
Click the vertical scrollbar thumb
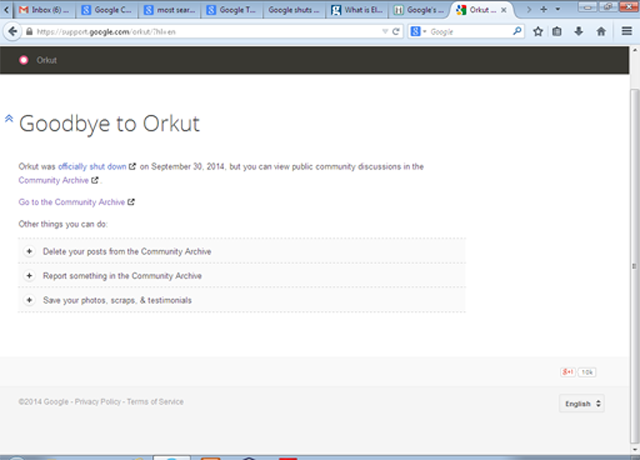[634, 265]
